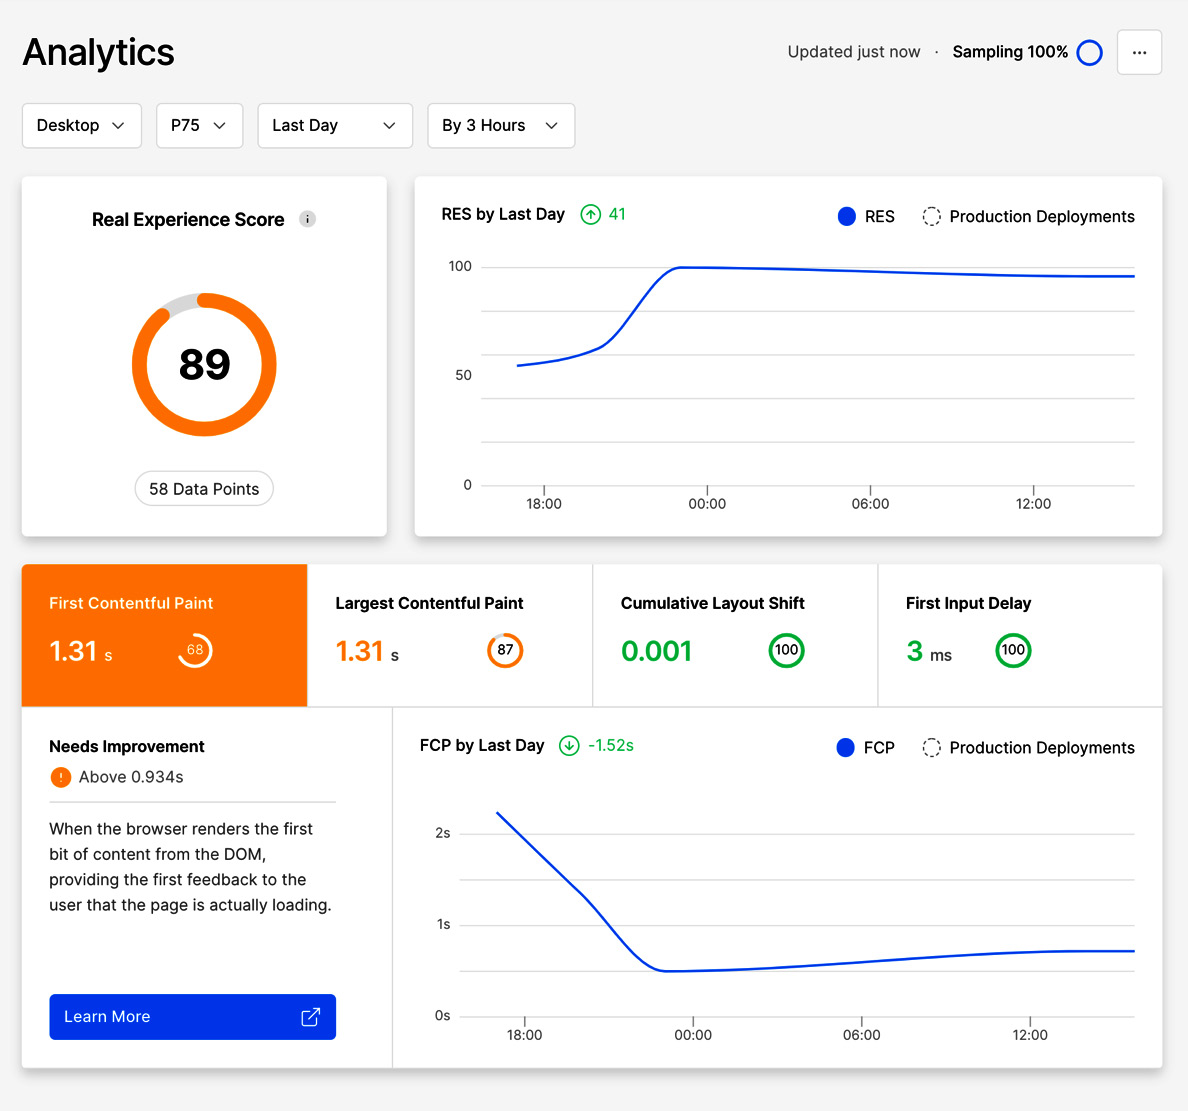Click the Sampling 100% circle indicator
This screenshot has width=1188, height=1111.
(x=1089, y=52)
